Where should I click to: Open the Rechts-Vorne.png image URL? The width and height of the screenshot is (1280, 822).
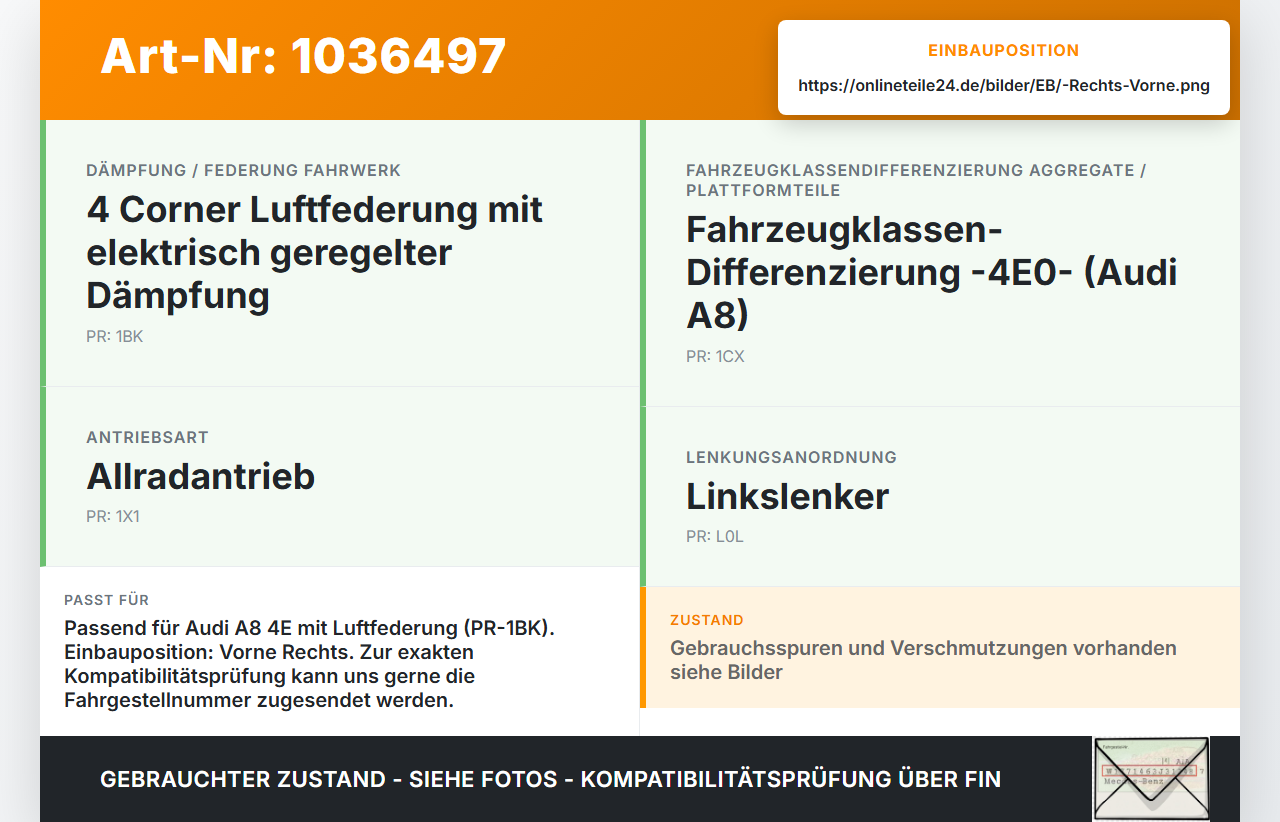click(x=1004, y=85)
